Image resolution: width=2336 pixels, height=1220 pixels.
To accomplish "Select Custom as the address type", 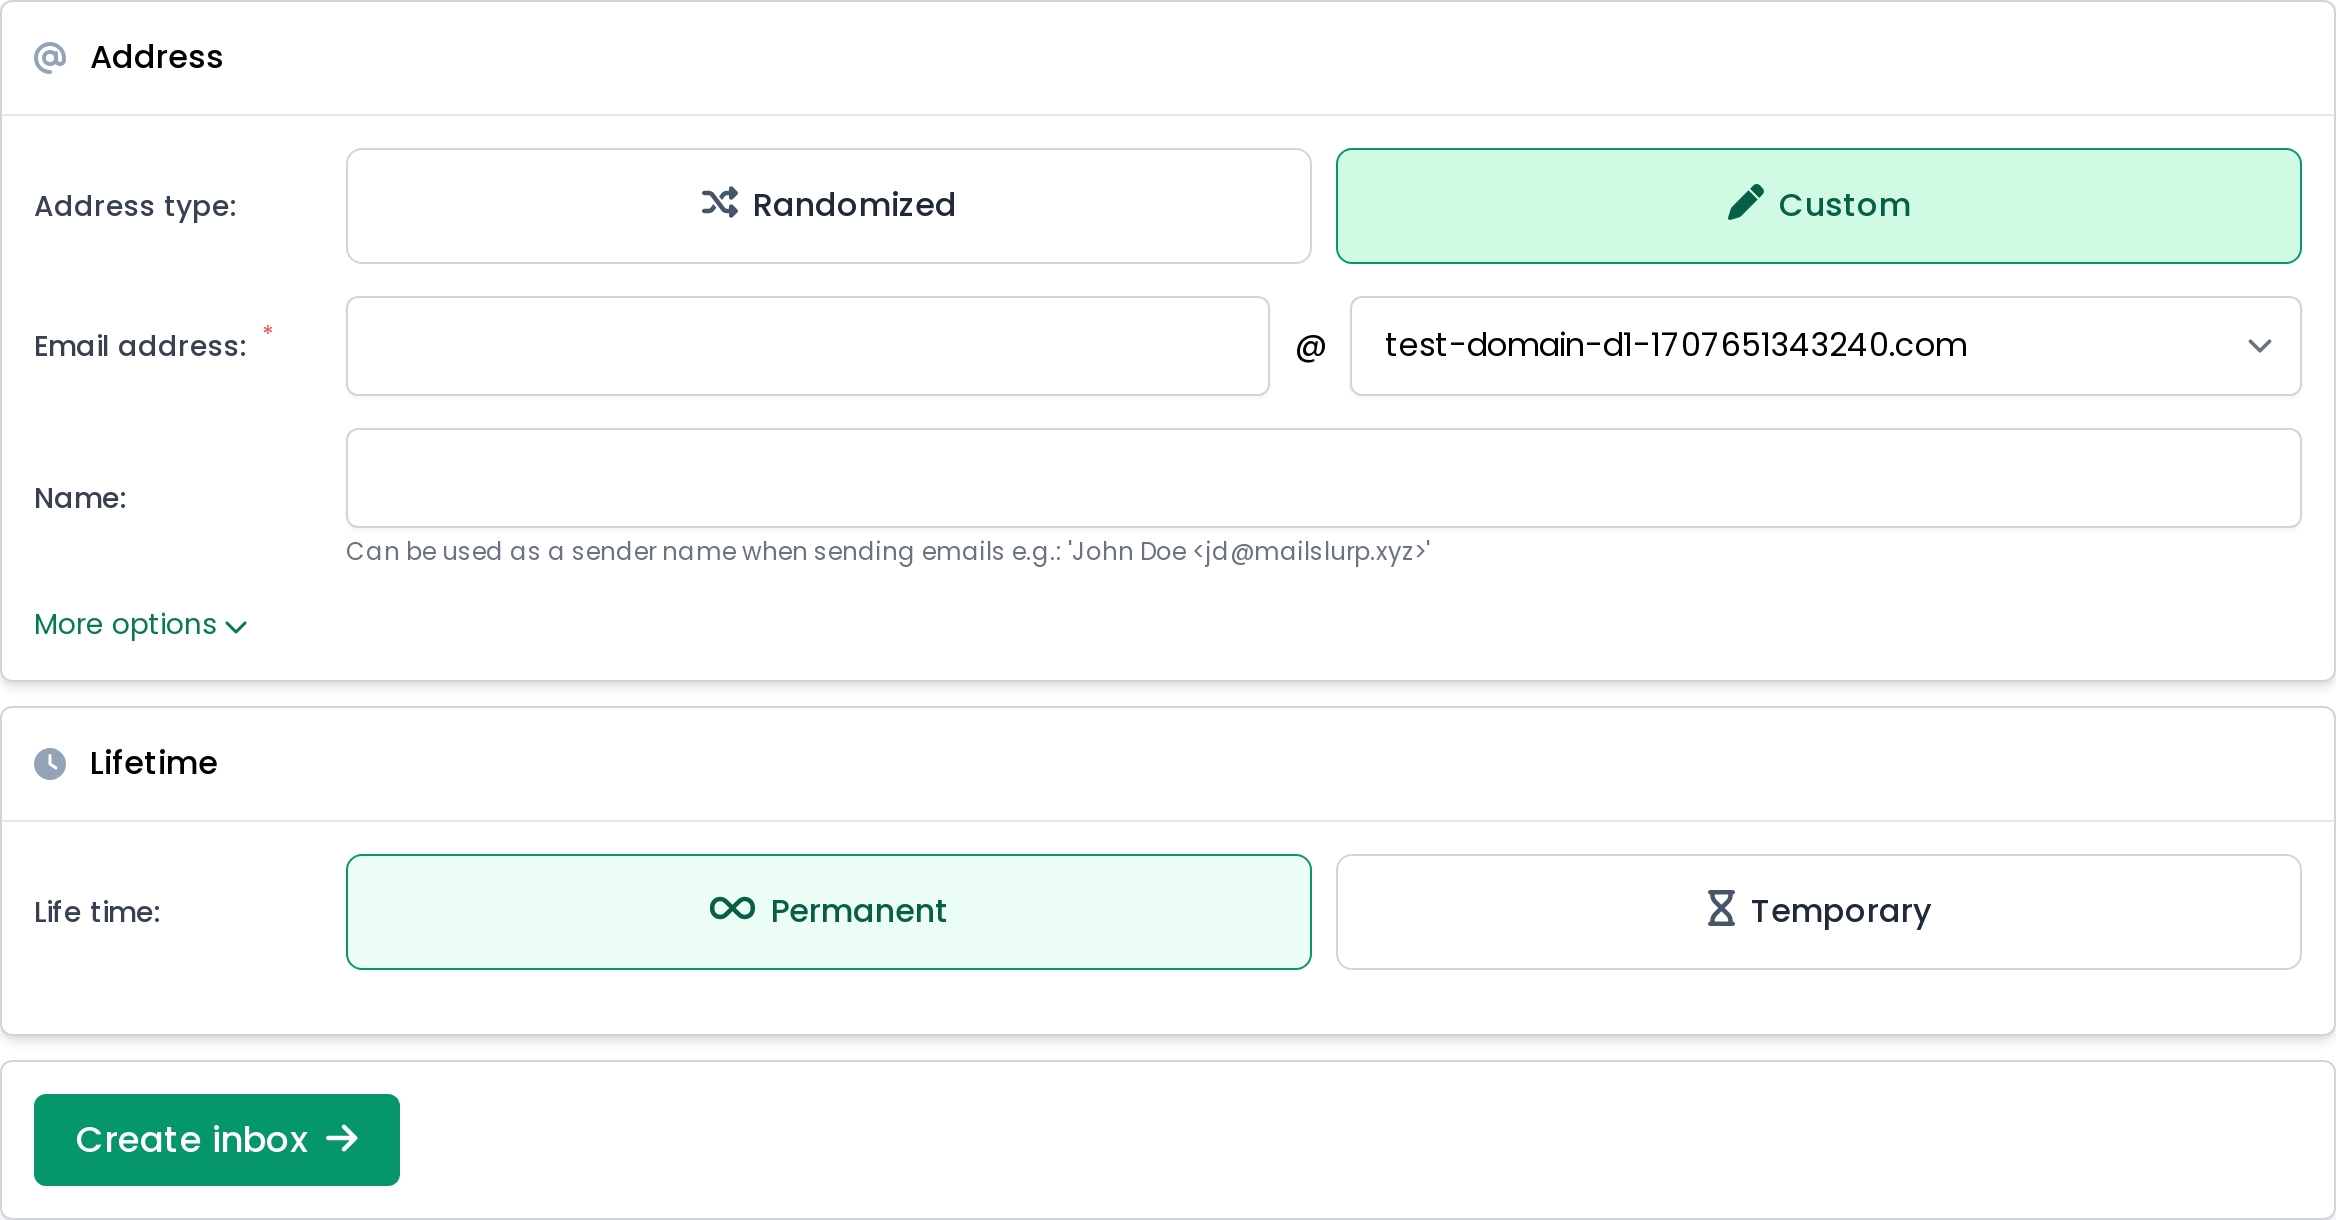I will pos(1817,205).
